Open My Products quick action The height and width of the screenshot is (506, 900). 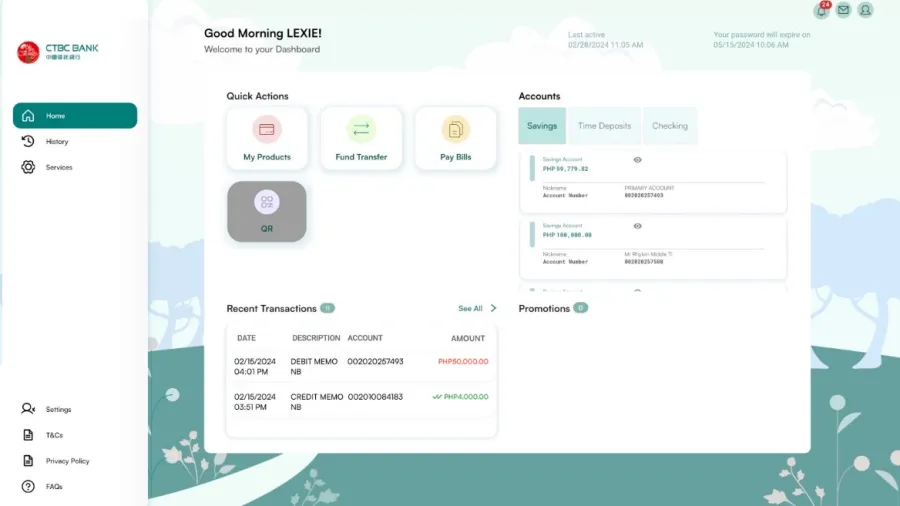267,138
